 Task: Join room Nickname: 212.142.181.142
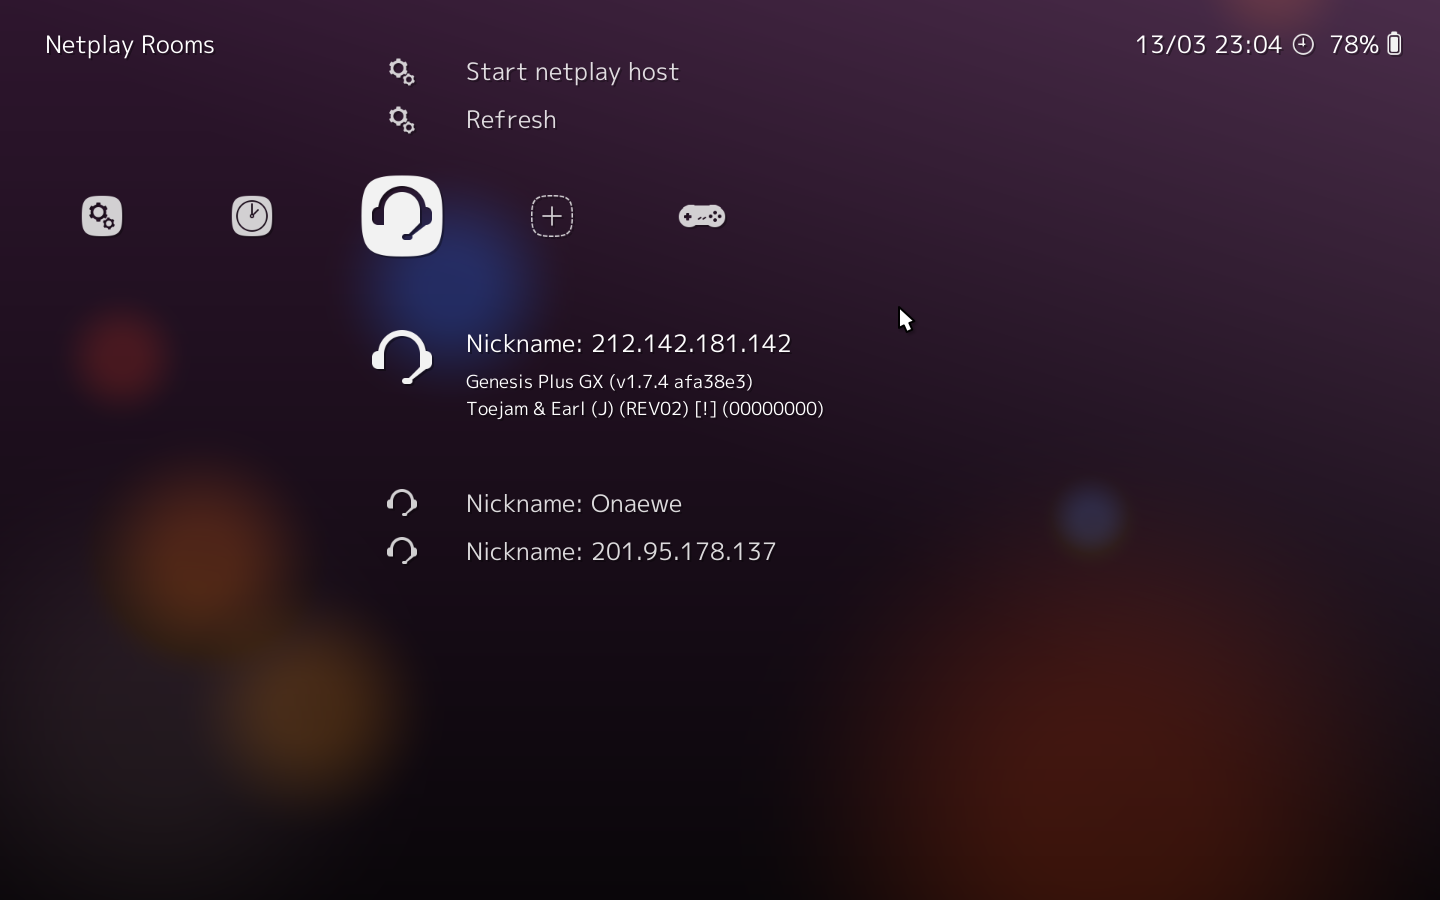(628, 344)
